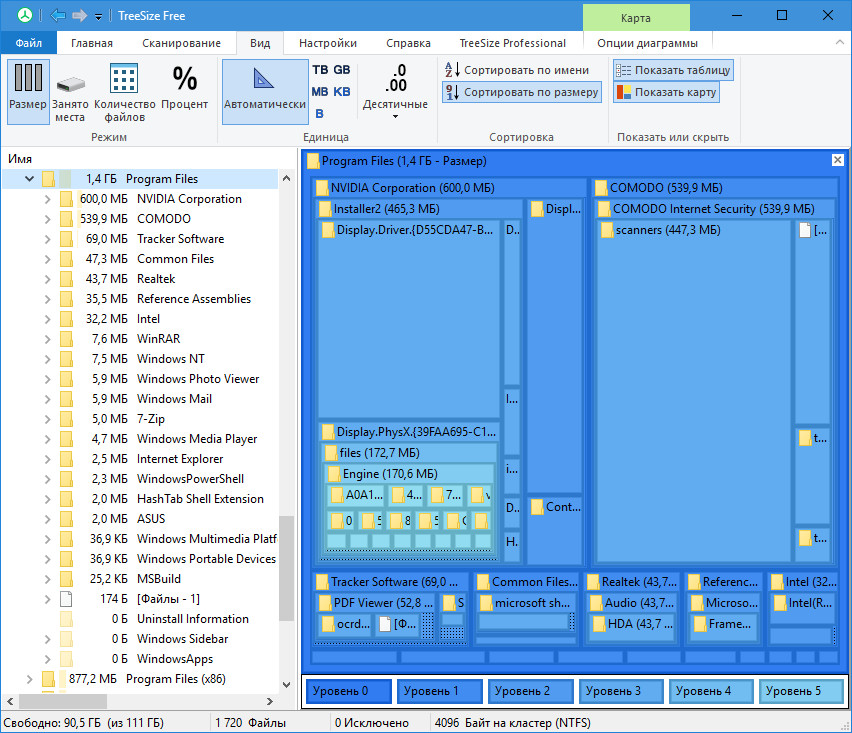The height and width of the screenshot is (733, 852).
Task: Open the TreeSize Professional tab
Action: click(x=512, y=43)
